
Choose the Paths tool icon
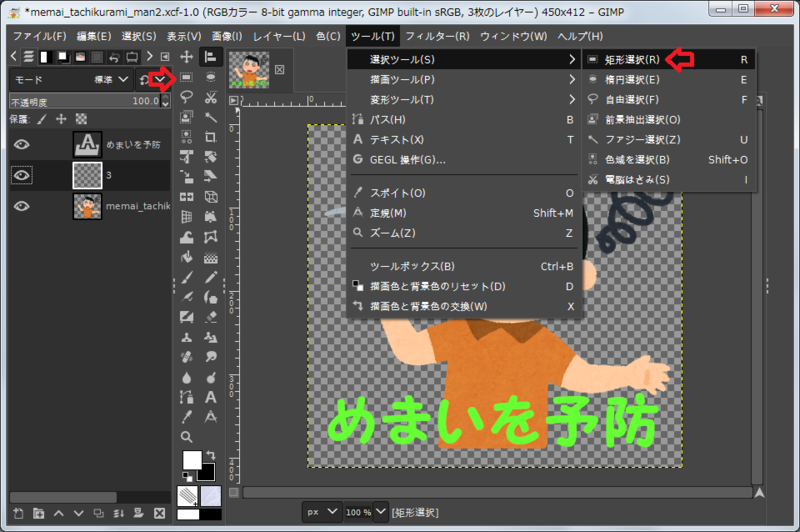click(x=187, y=397)
